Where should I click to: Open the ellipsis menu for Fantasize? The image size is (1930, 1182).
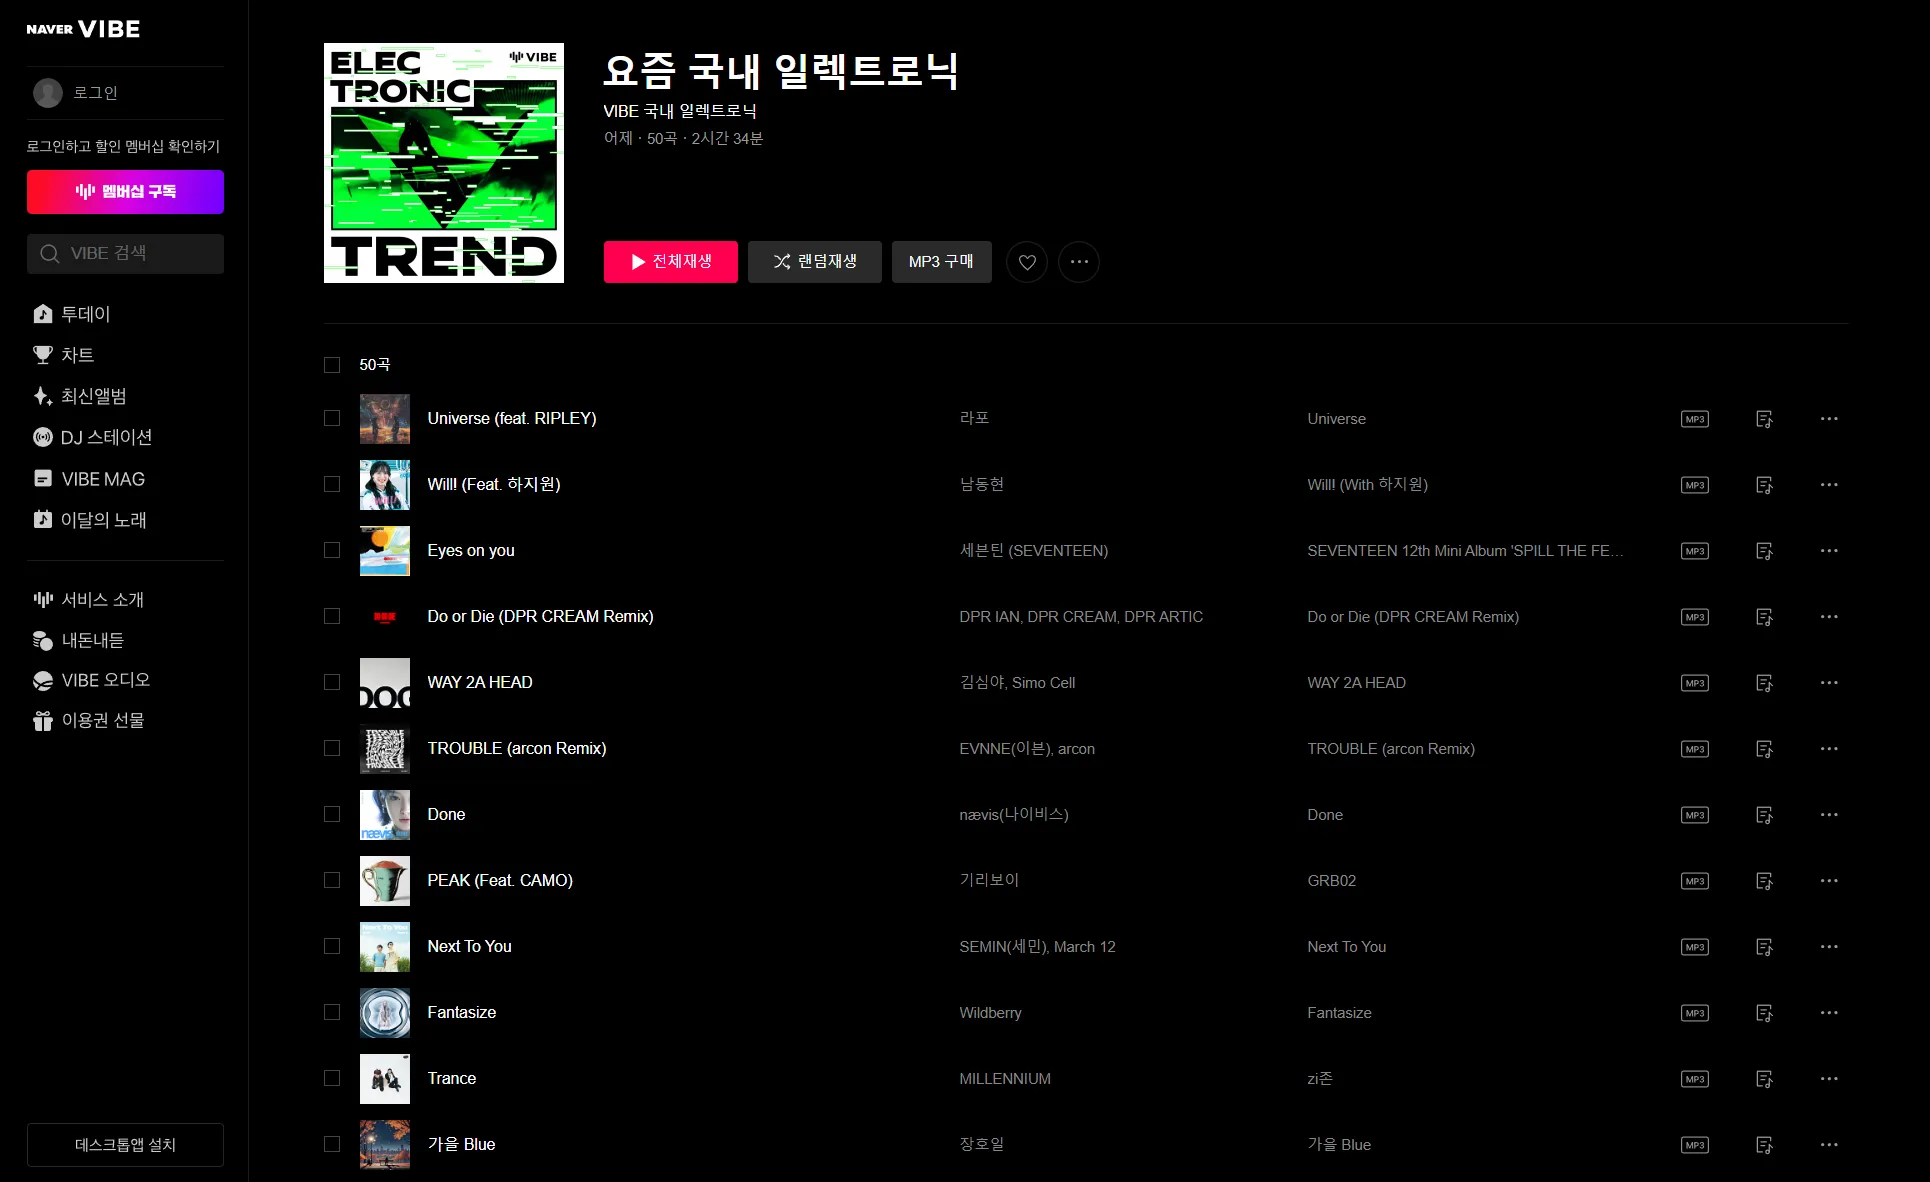pos(1829,1013)
